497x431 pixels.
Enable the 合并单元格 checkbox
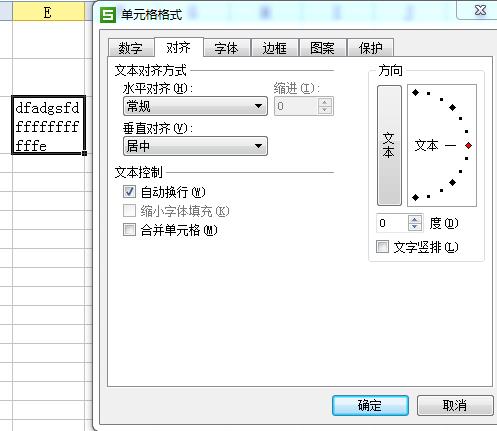pyautogui.click(x=129, y=230)
